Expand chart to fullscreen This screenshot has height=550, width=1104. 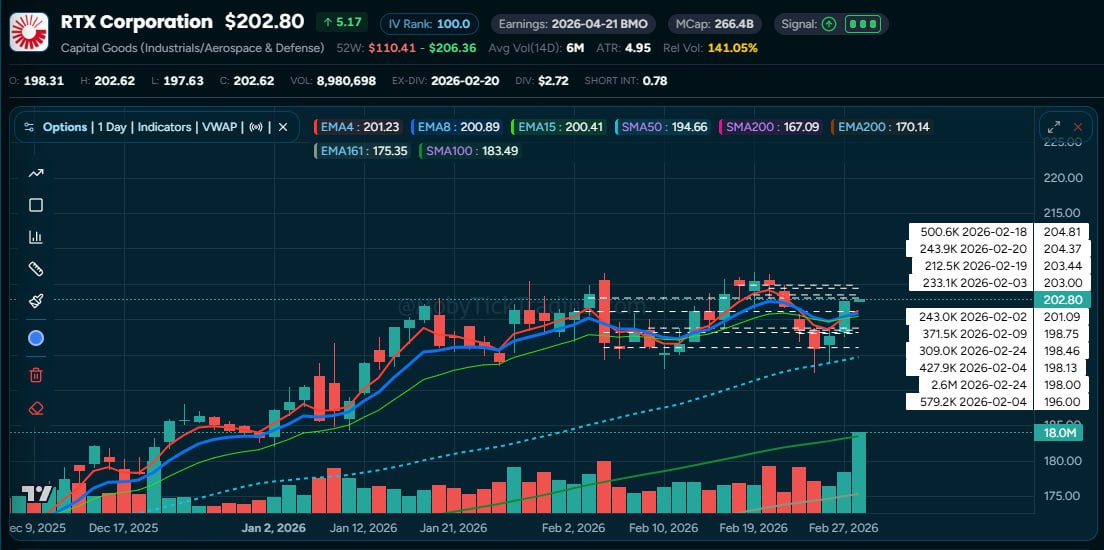pos(1053,127)
